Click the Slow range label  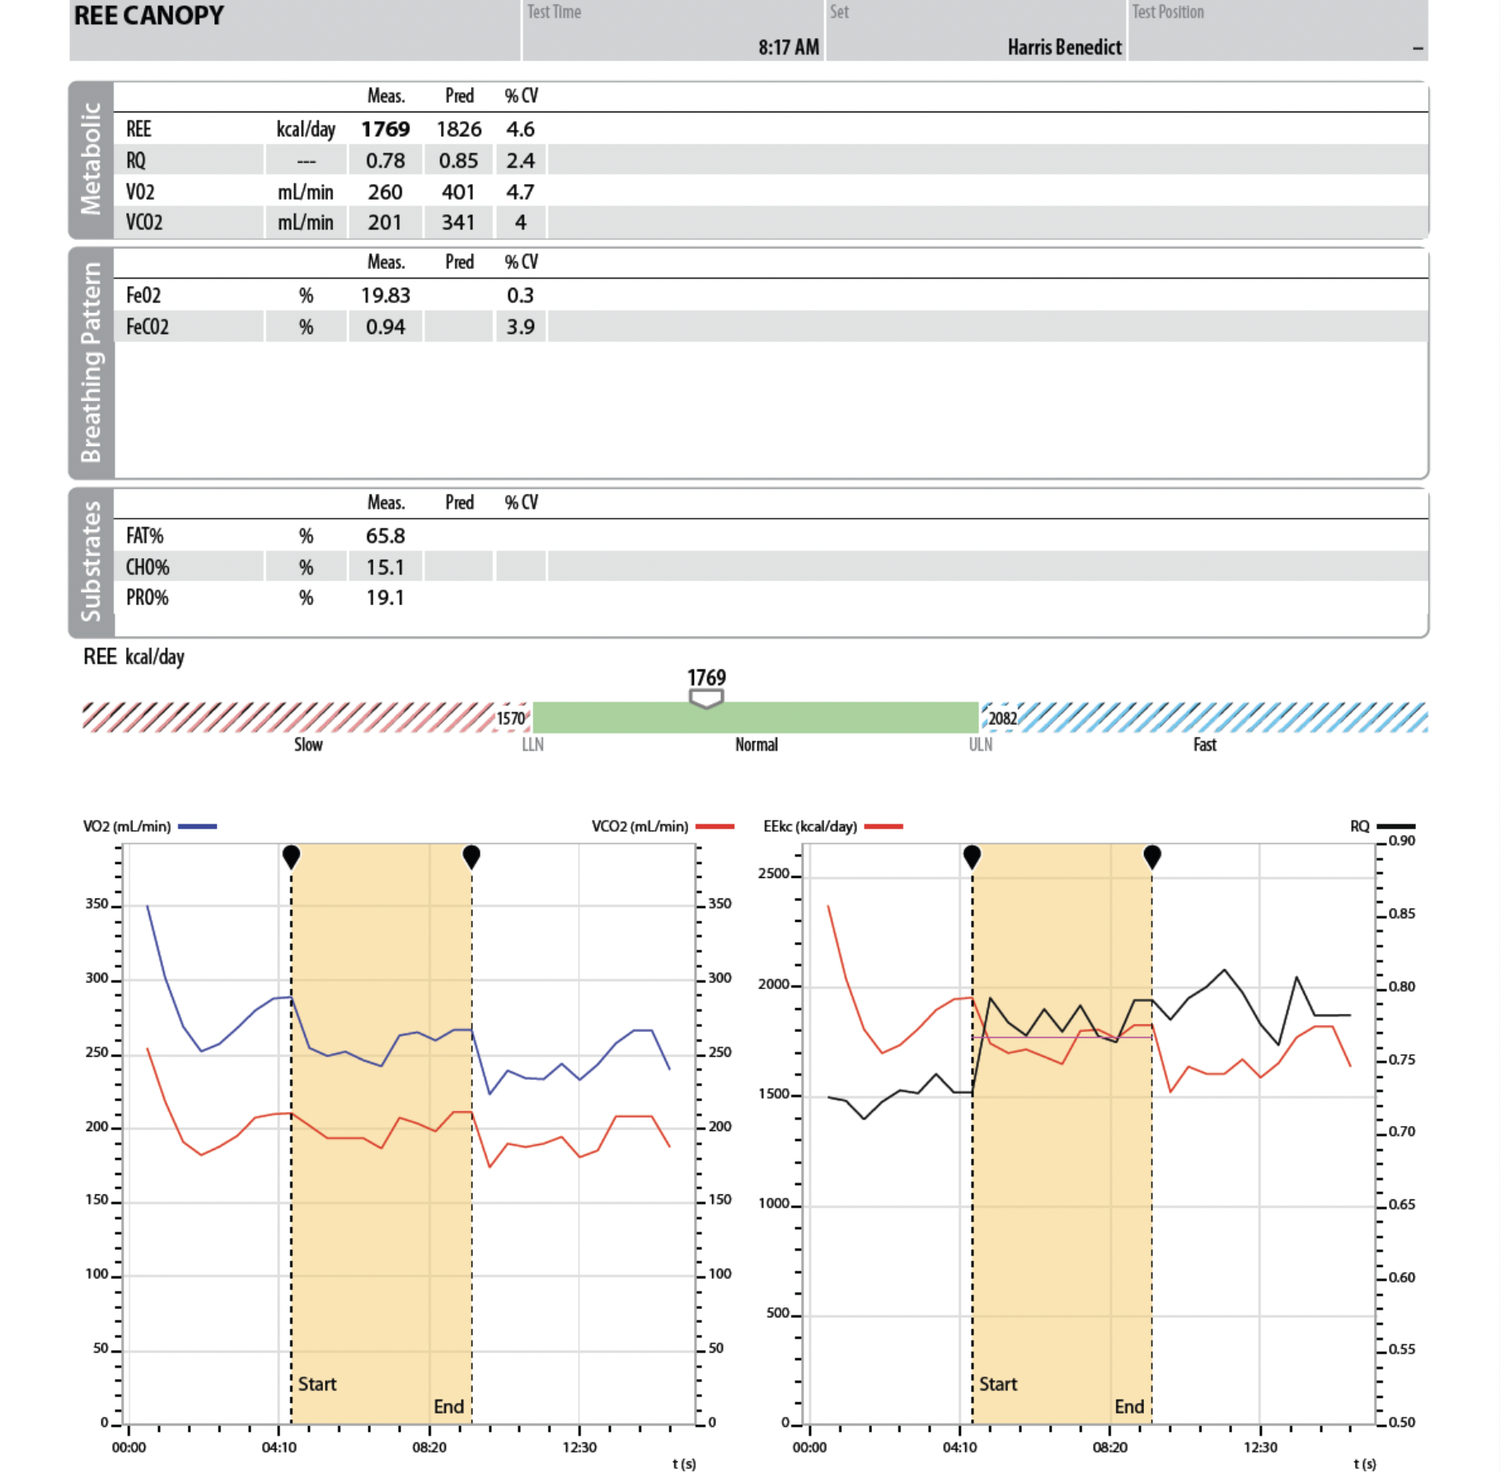(x=308, y=744)
